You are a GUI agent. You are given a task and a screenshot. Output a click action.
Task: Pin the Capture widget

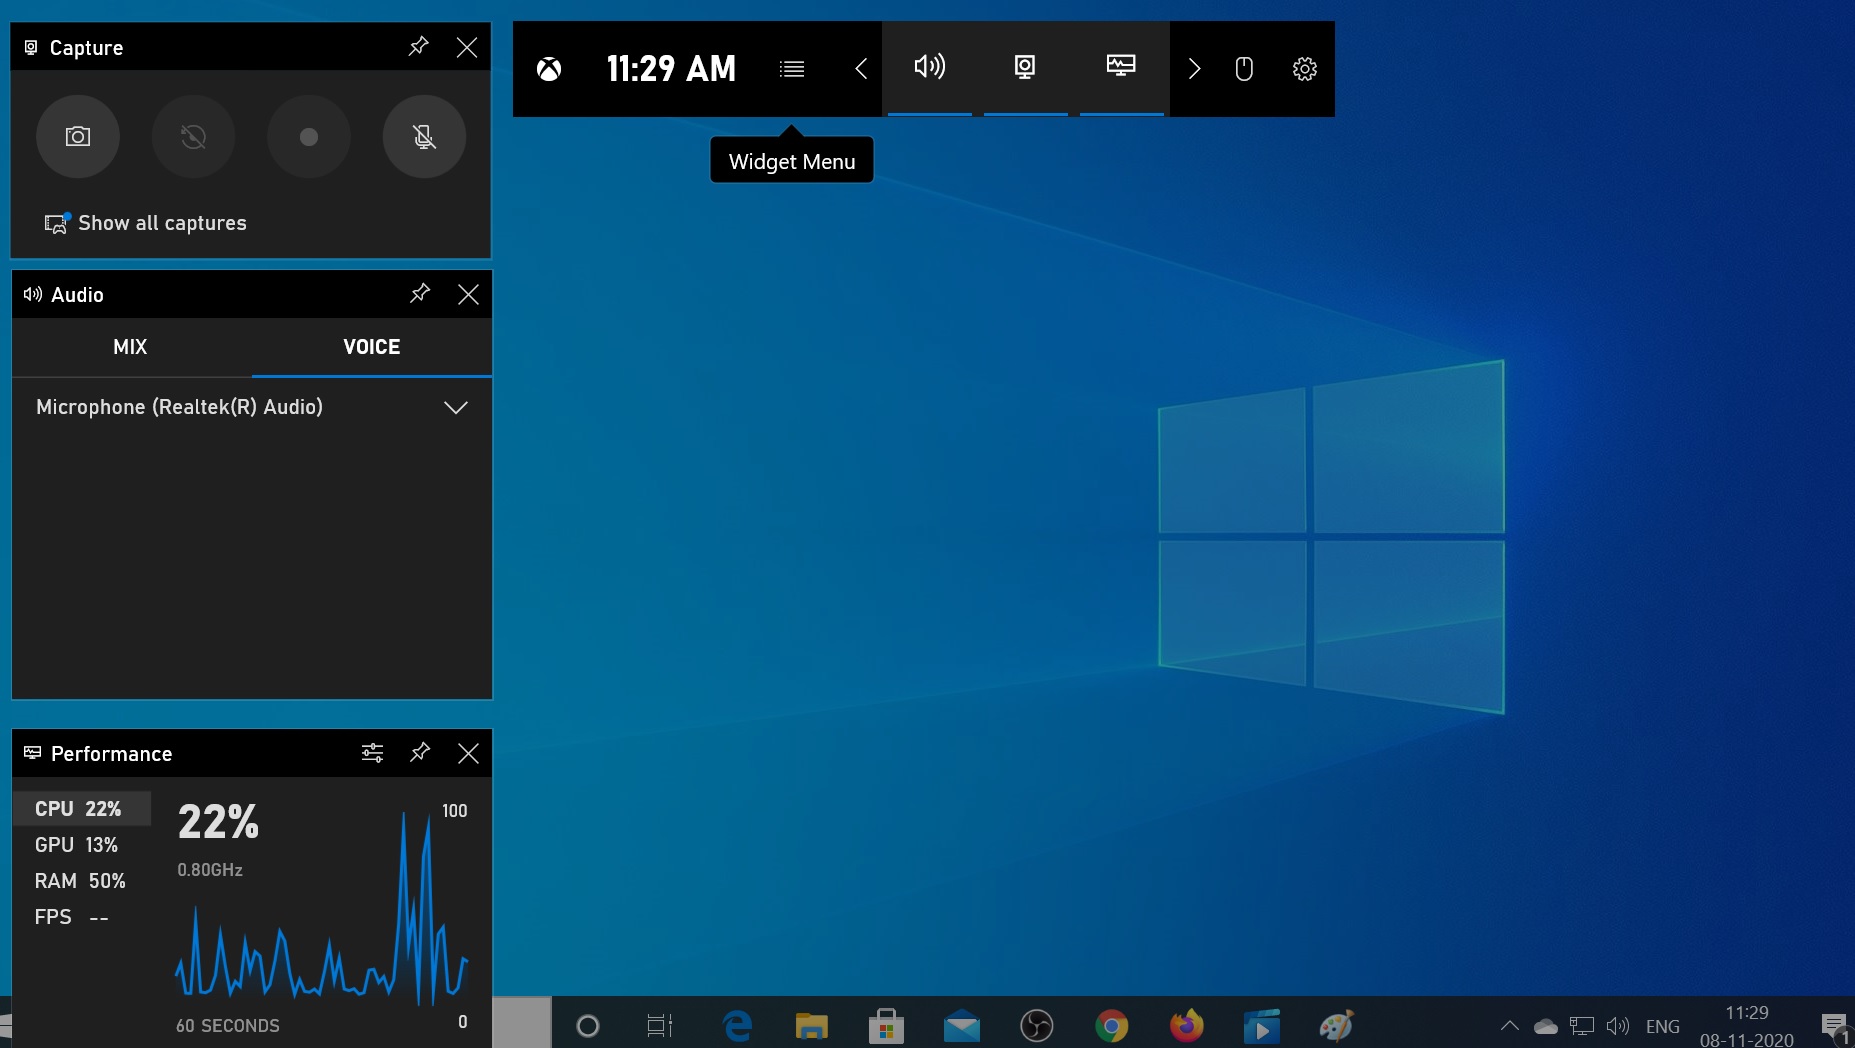tap(419, 47)
